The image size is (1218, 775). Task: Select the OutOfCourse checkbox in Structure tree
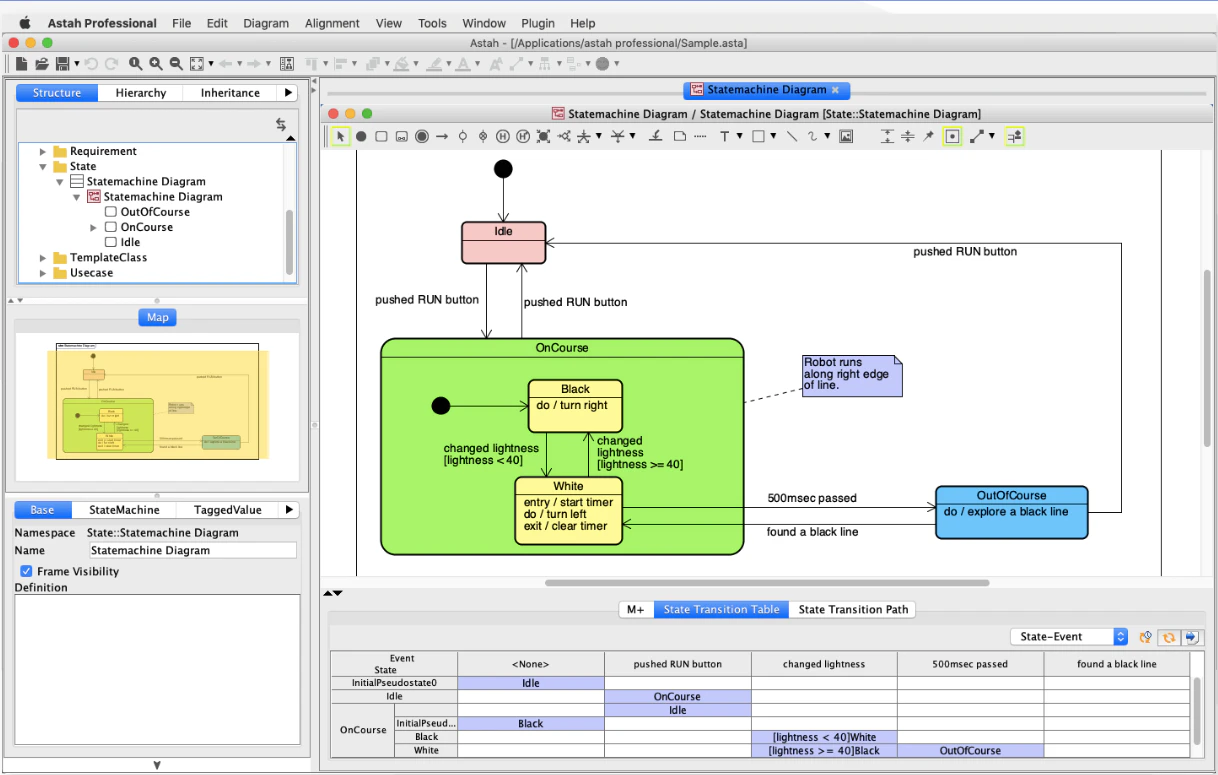coord(110,211)
